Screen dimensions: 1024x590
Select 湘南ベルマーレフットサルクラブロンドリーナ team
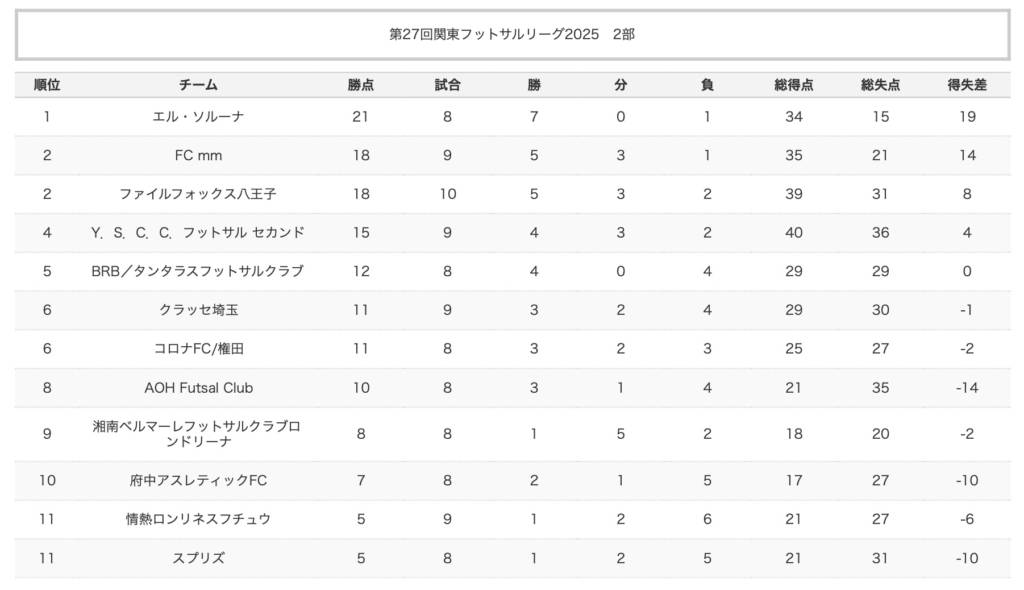(x=198, y=434)
